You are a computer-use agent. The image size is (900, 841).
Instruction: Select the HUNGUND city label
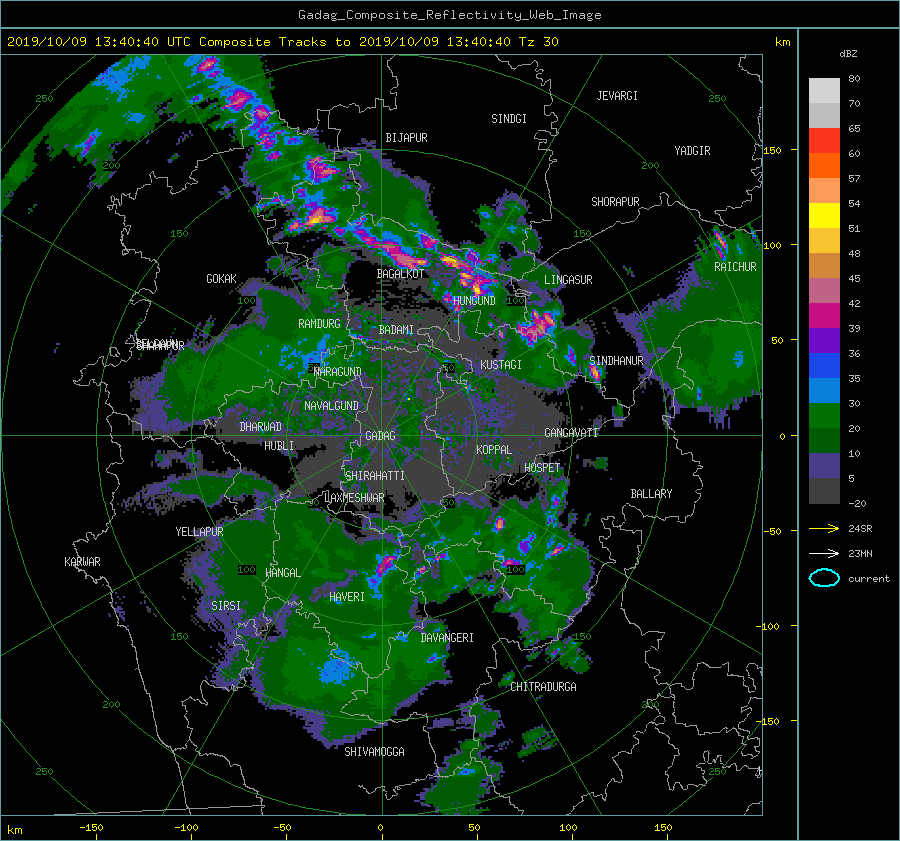[474, 301]
